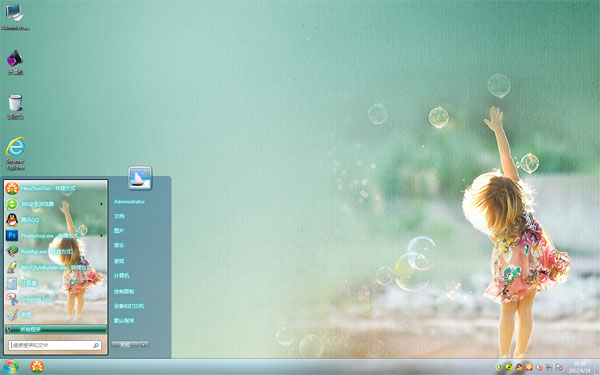
Task: Open the purple-heart desktop shortcut icon
Action: tap(15, 62)
